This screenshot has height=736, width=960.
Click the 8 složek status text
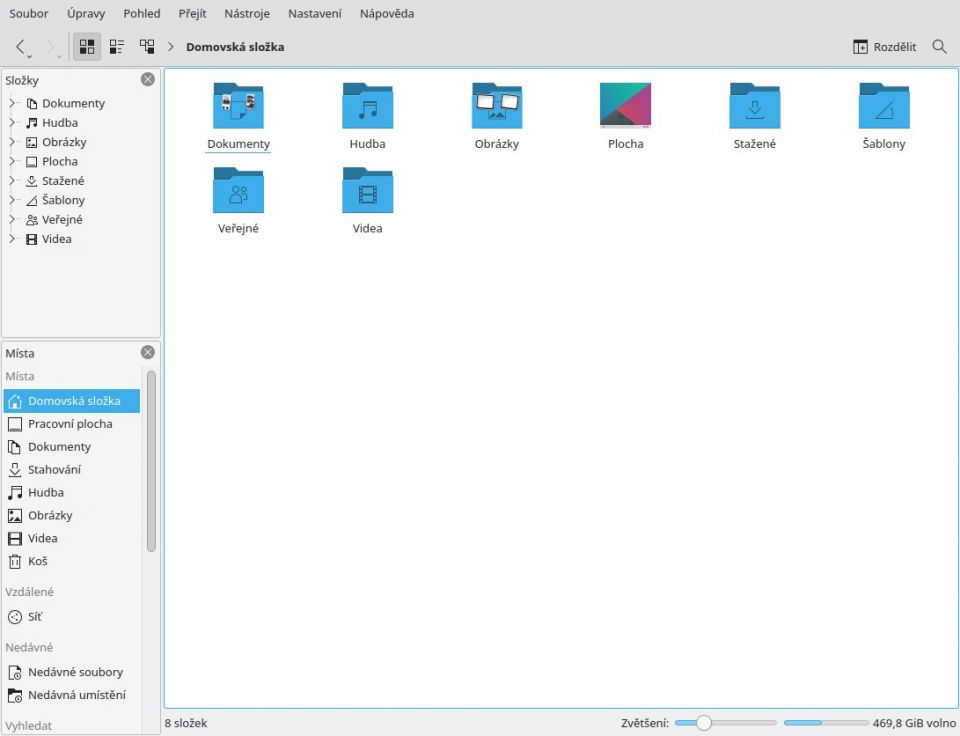[186, 723]
